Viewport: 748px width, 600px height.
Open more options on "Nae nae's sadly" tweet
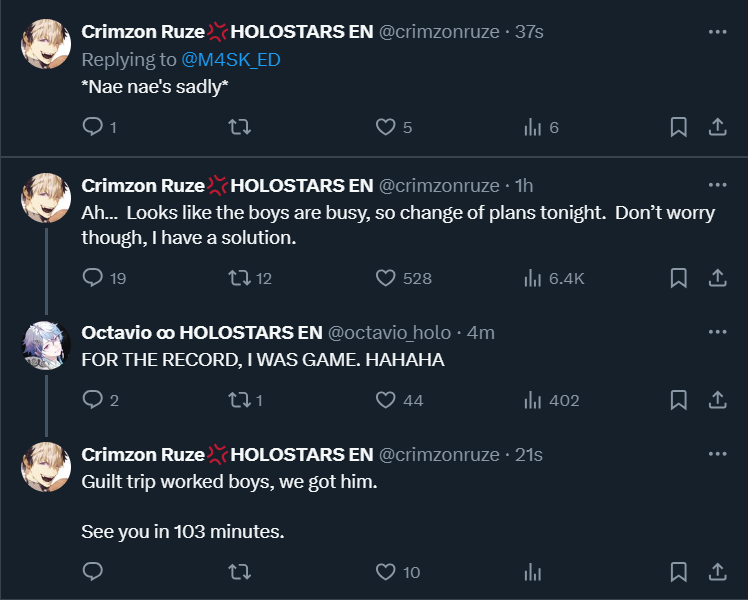click(x=717, y=32)
